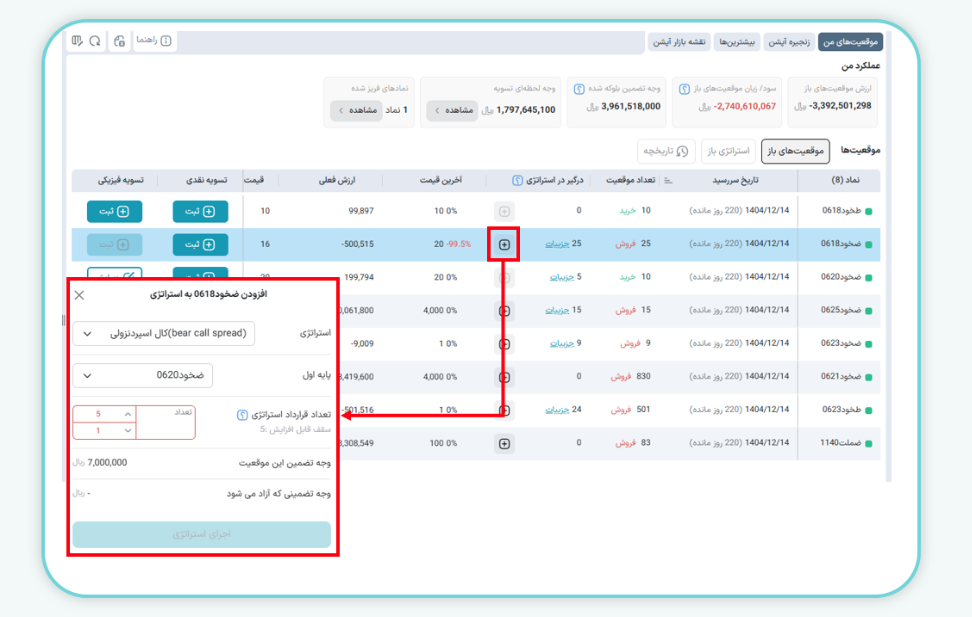The image size is (972, 617).
Task: Click ثبت under تسویه نقدی for طخود0618
Action: click(x=199, y=211)
